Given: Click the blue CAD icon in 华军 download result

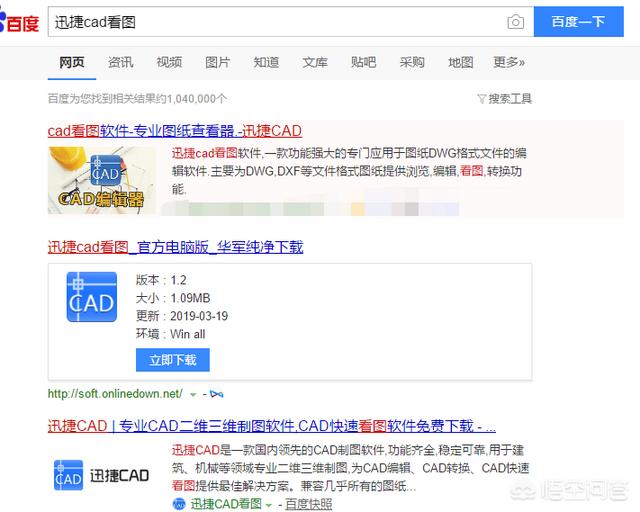Looking at the screenshot, I should pyautogui.click(x=92, y=296).
